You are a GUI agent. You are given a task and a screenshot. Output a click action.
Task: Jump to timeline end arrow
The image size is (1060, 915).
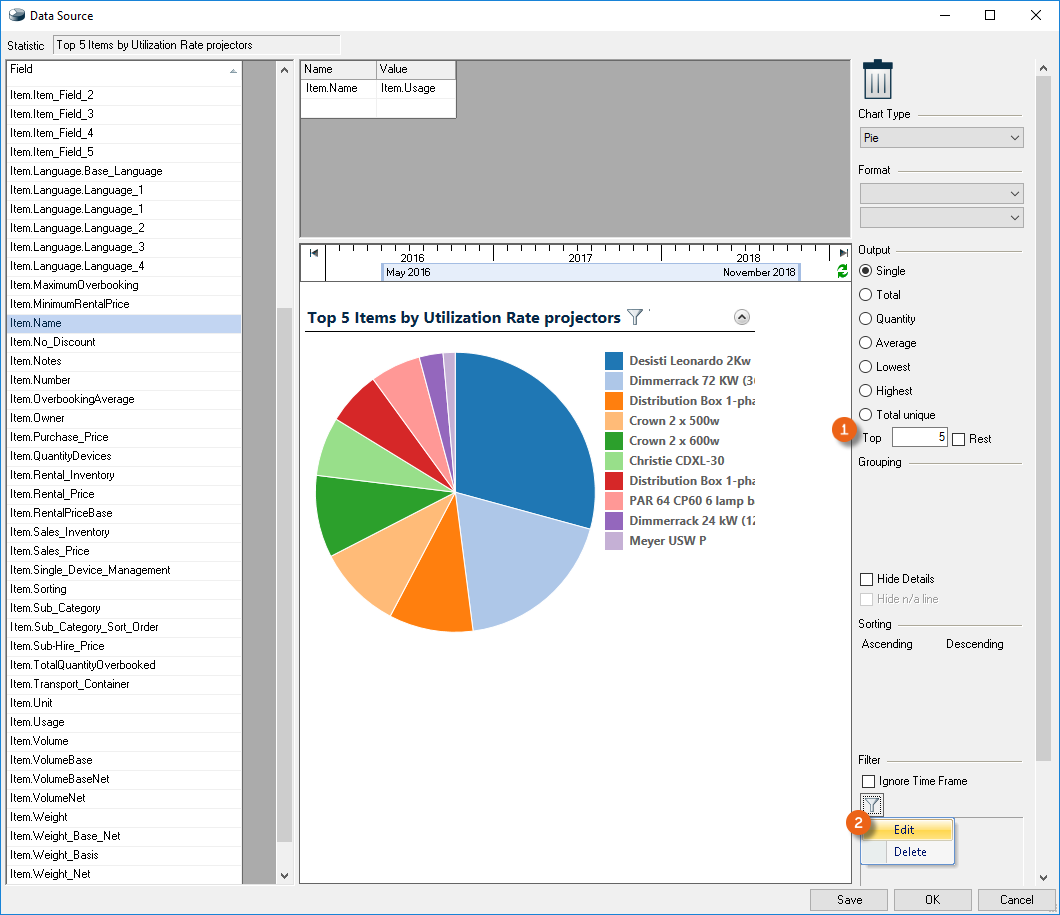coord(843,254)
